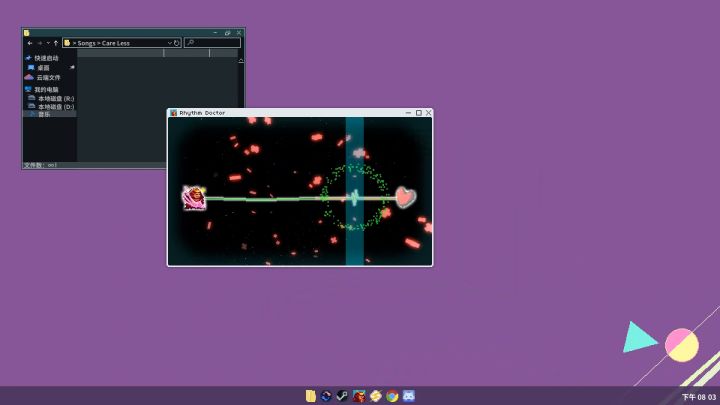Screen dimensions: 720x405
Task: Open the blue swirl app in taskbar
Action: coord(326,396)
